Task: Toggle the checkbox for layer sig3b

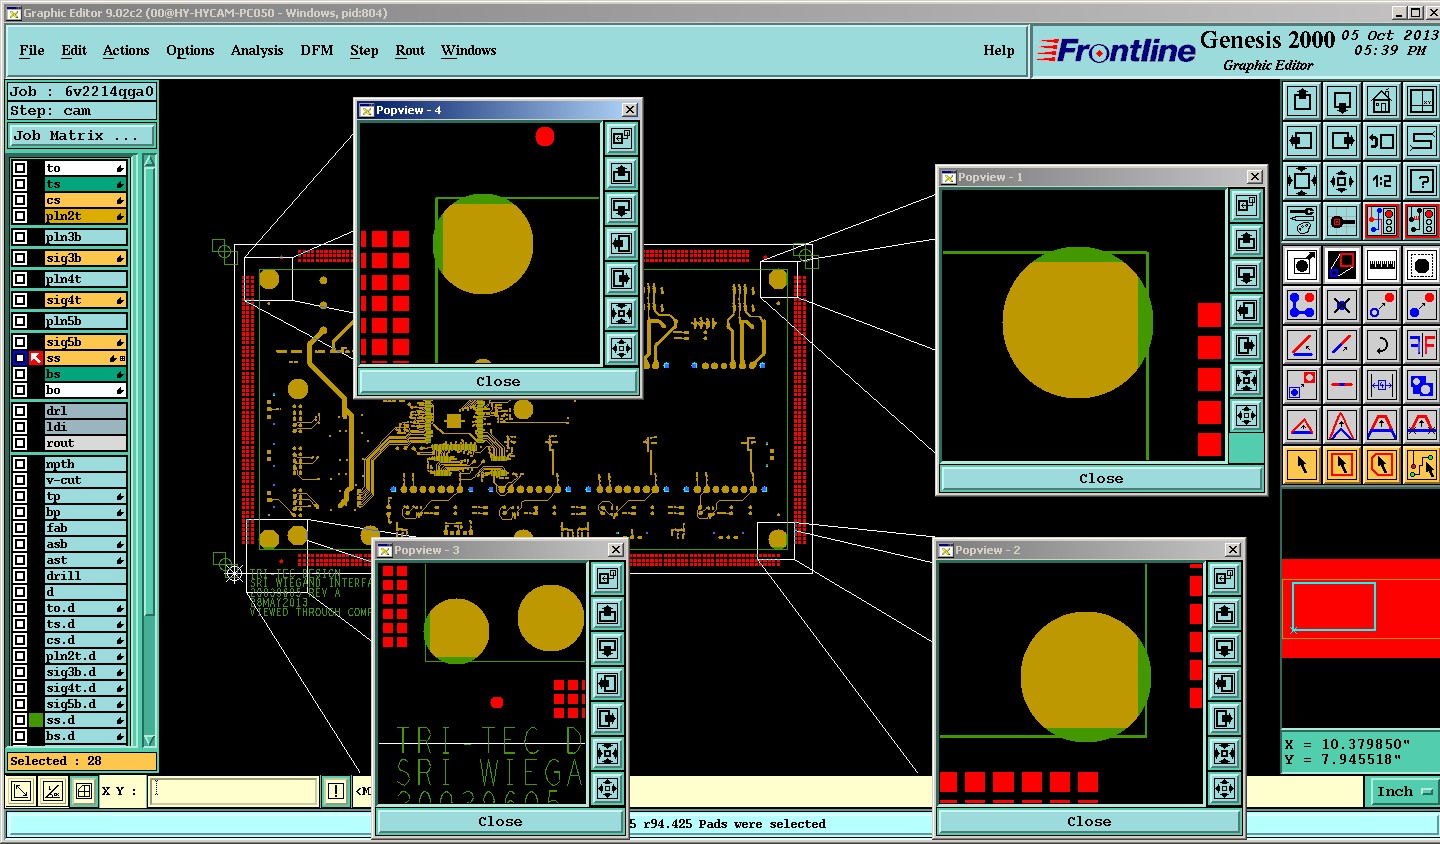Action: pyautogui.click(x=20, y=258)
